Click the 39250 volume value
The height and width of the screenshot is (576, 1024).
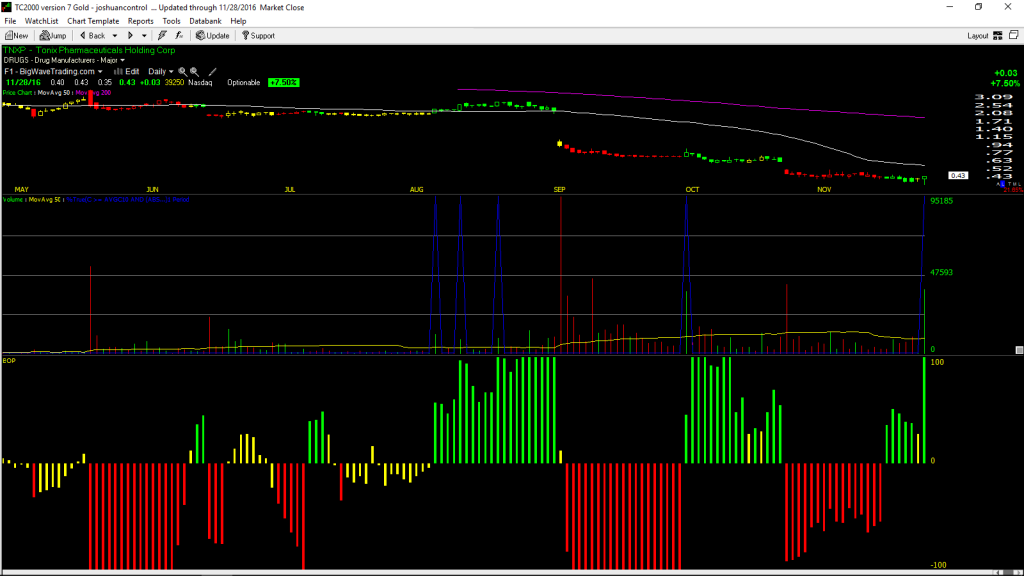[174, 83]
